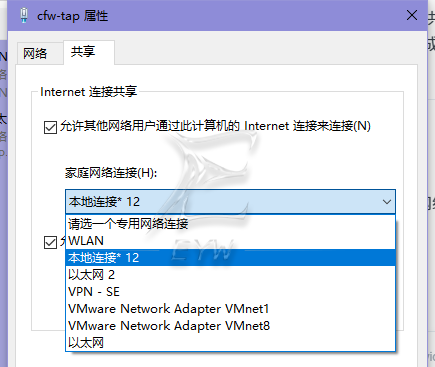Select VMware Network Adapter VMnet8
This screenshot has width=435, height=367.
tap(230, 326)
